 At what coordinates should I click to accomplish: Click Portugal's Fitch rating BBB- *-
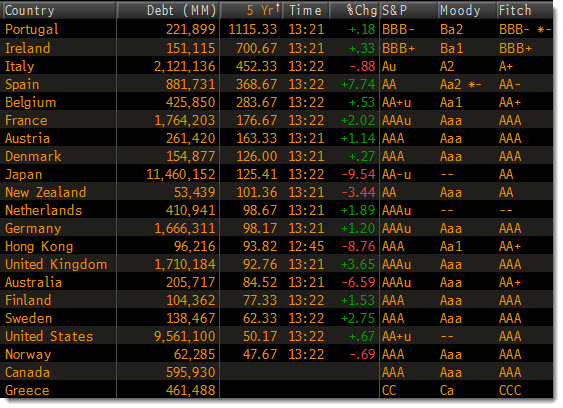pyautogui.click(x=525, y=29)
